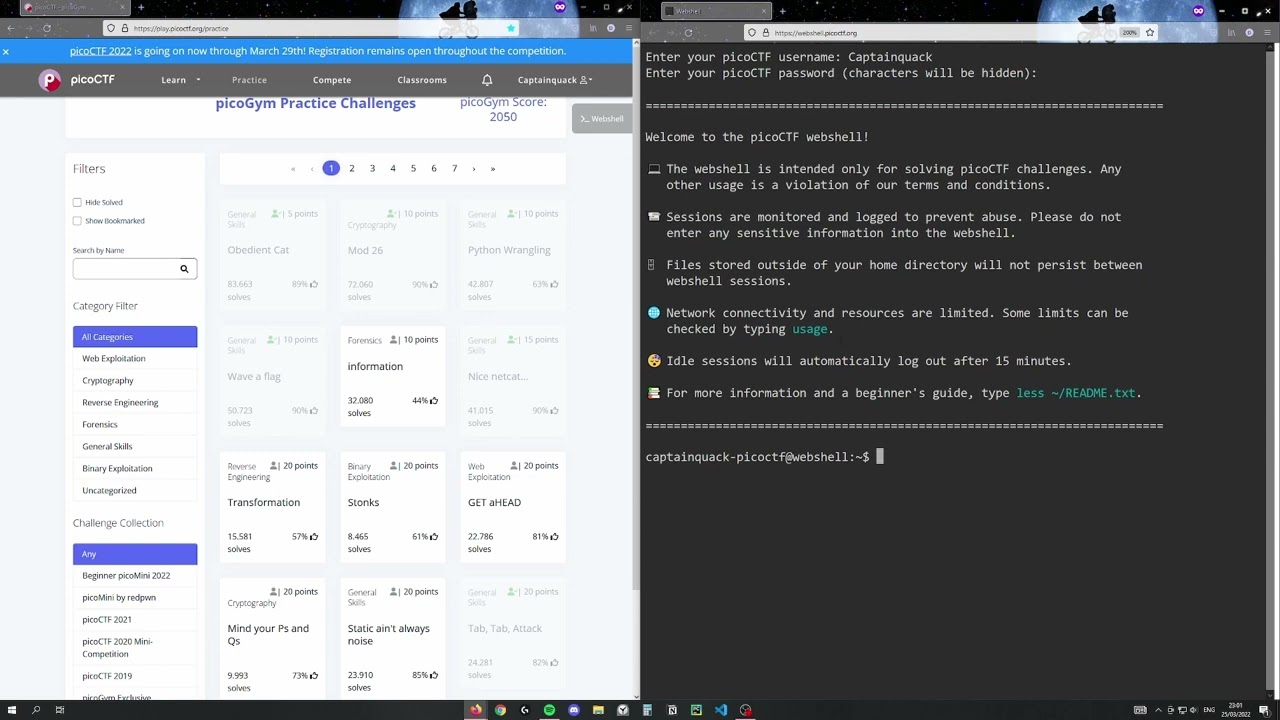Image resolution: width=1280 pixels, height=720 pixels.
Task: Go to next page using single chevron
Action: pyautogui.click(x=474, y=169)
